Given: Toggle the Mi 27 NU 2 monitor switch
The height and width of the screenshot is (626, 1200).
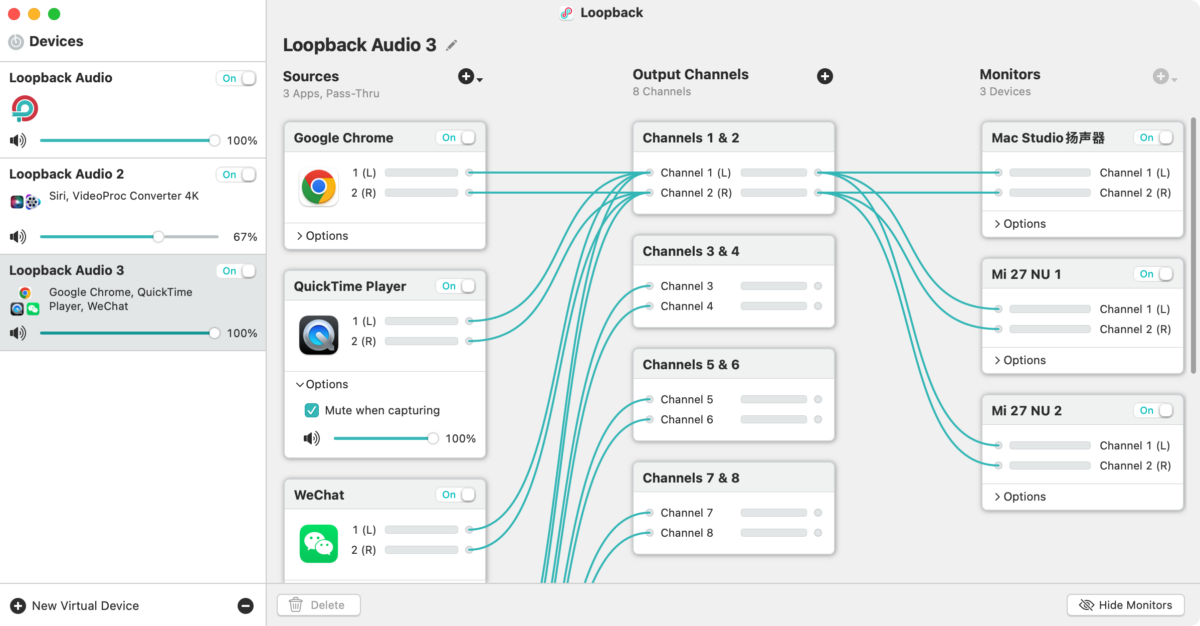Looking at the screenshot, I should [1154, 410].
